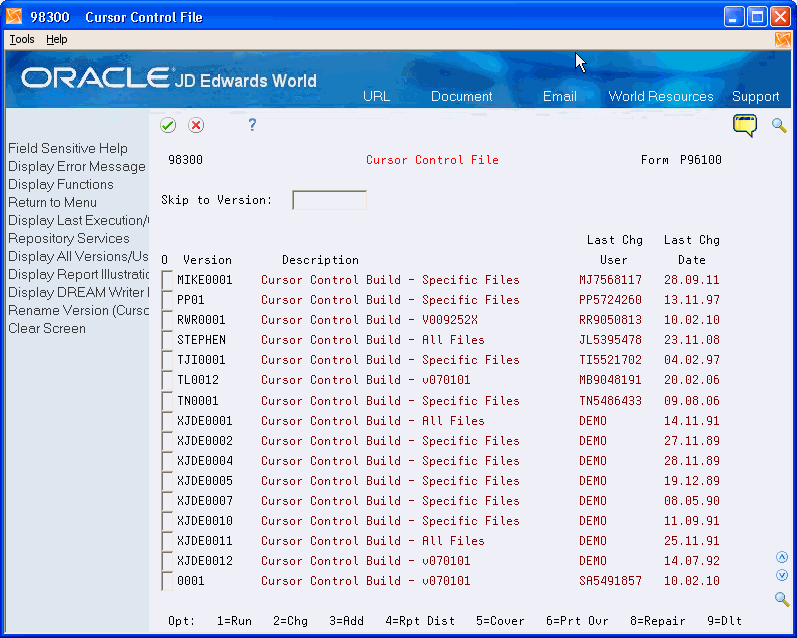Image resolution: width=797 pixels, height=638 pixels.
Task: Click user ID MJ7568117
Action: [x=610, y=280]
